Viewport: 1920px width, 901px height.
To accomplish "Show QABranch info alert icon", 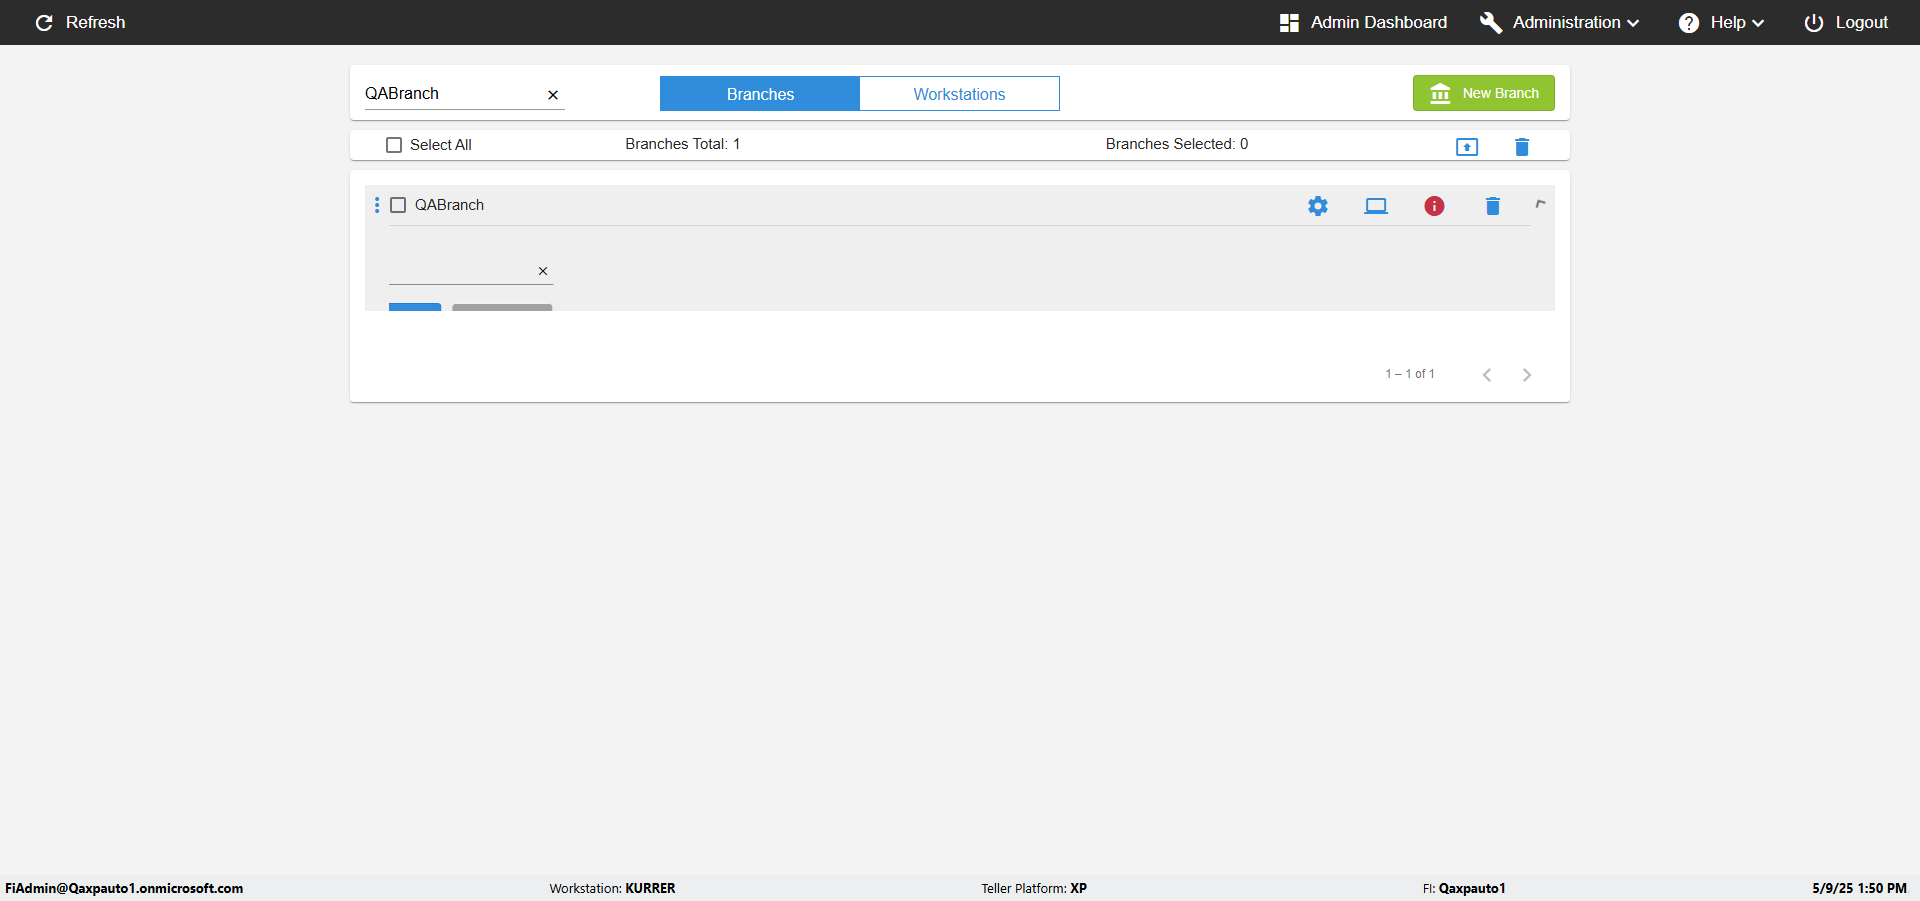I will coord(1434,206).
